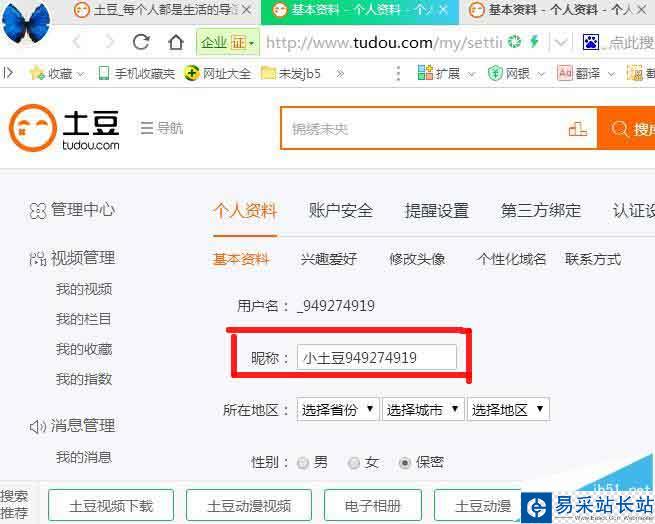This screenshot has width=655, height=524.
Task: Select the 女 gender radio button
Action: pos(354,463)
